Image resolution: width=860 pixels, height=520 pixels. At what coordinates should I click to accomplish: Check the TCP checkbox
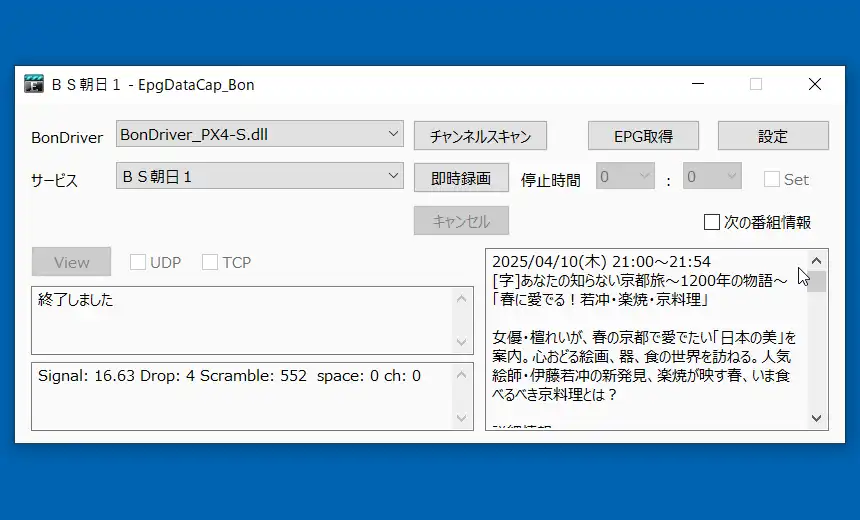point(210,262)
